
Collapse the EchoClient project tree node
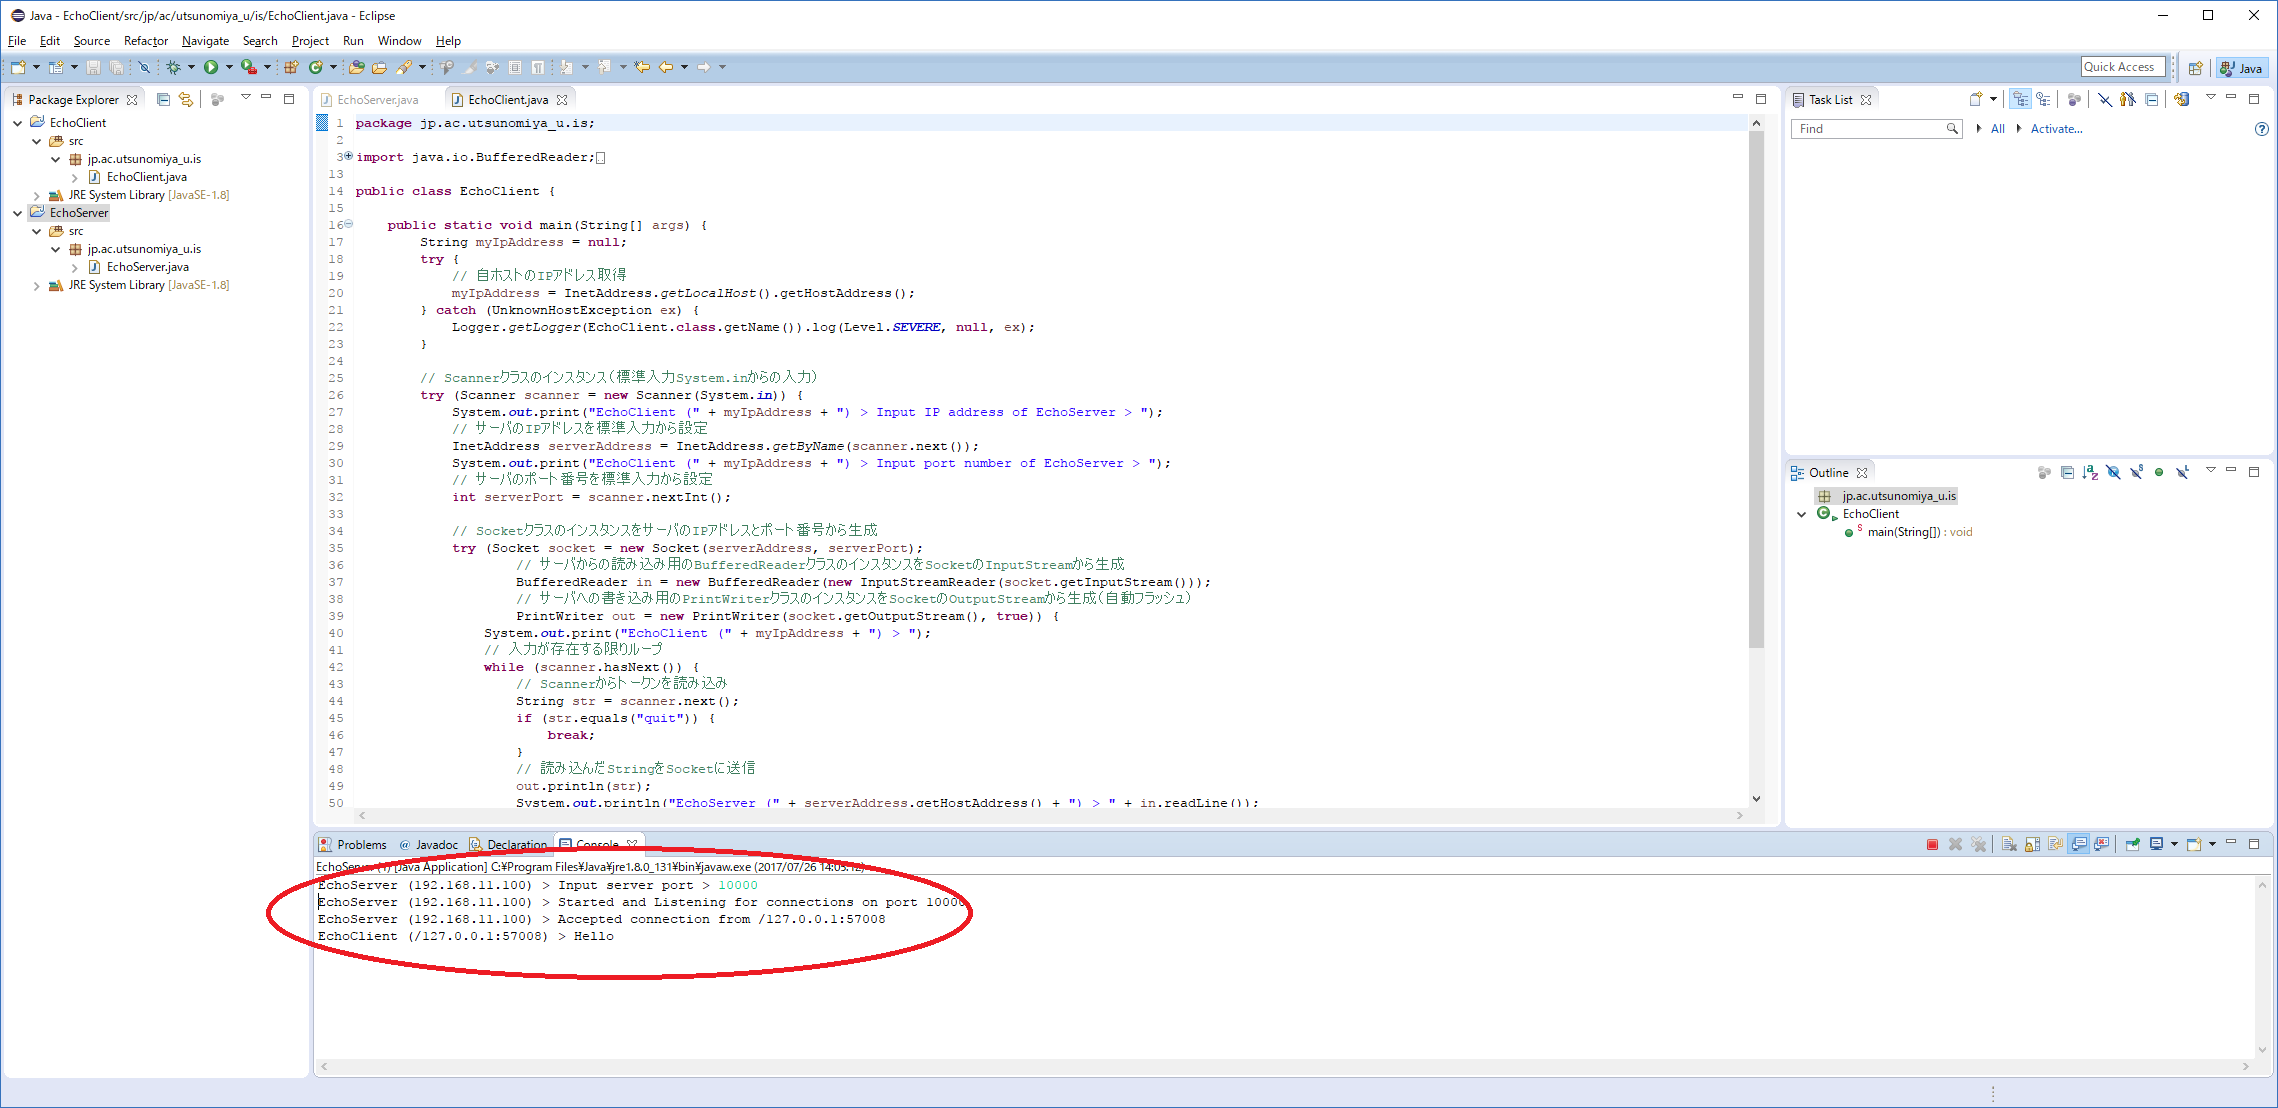coord(18,123)
